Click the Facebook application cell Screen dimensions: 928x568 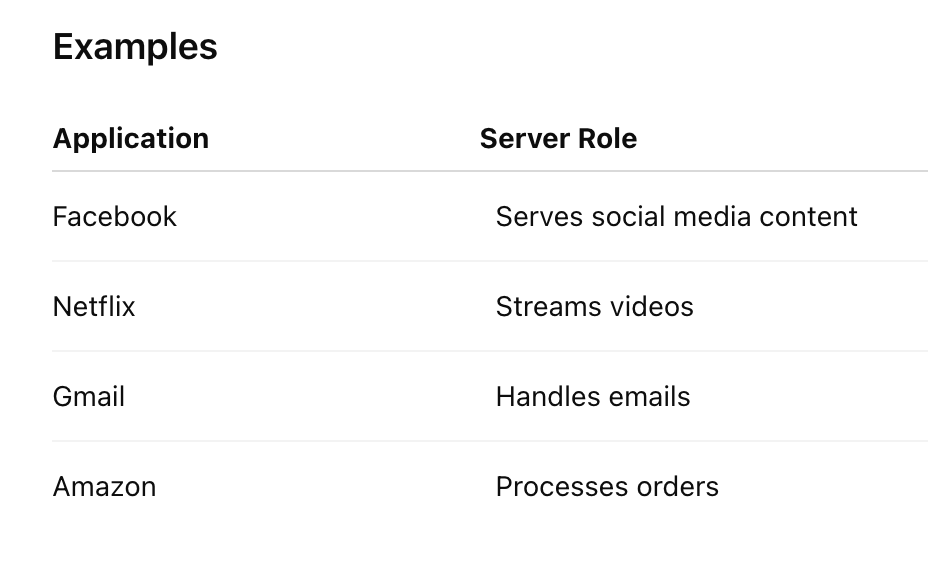pos(114,217)
